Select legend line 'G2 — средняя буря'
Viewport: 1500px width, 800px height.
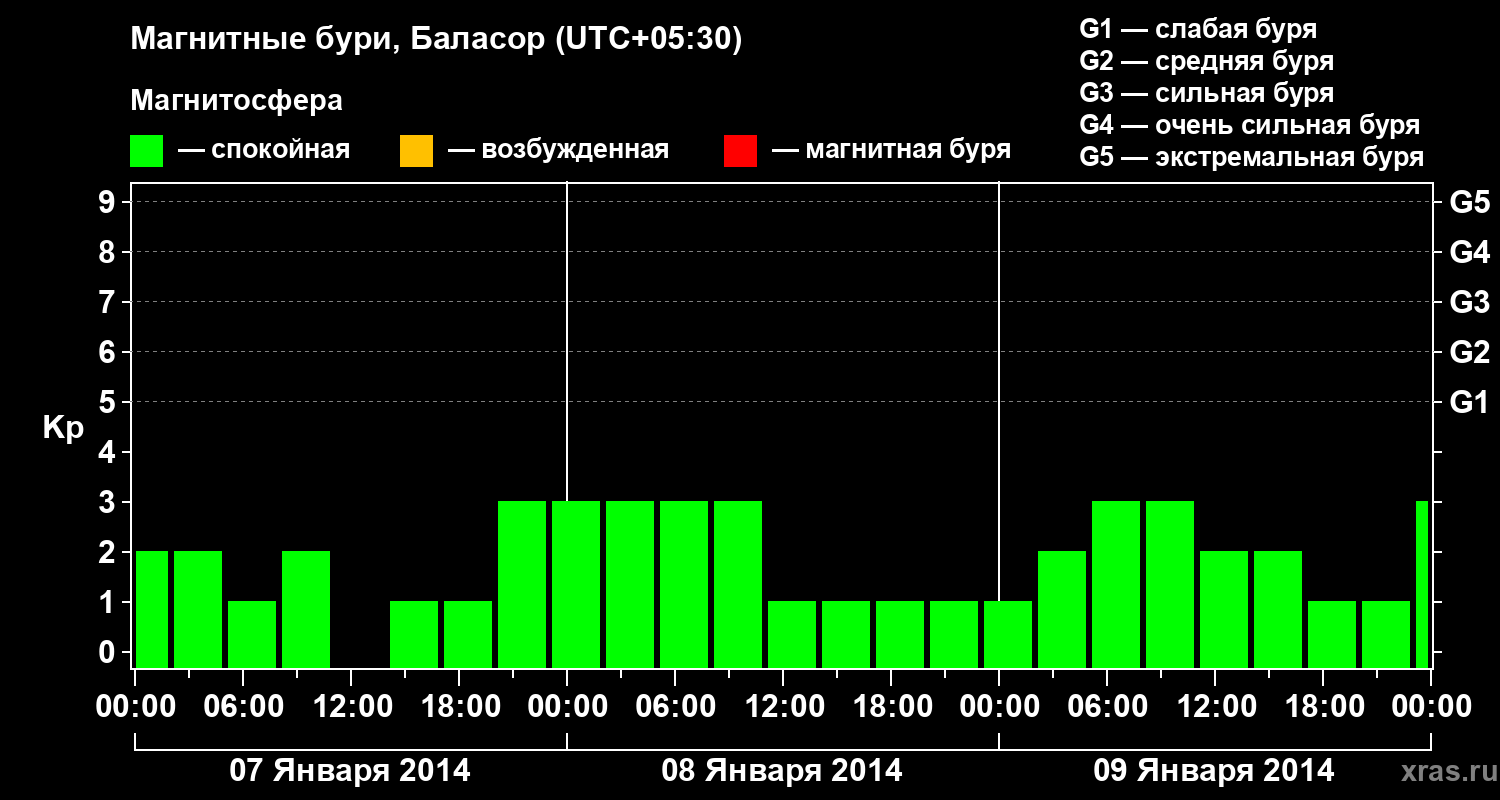tap(1207, 61)
